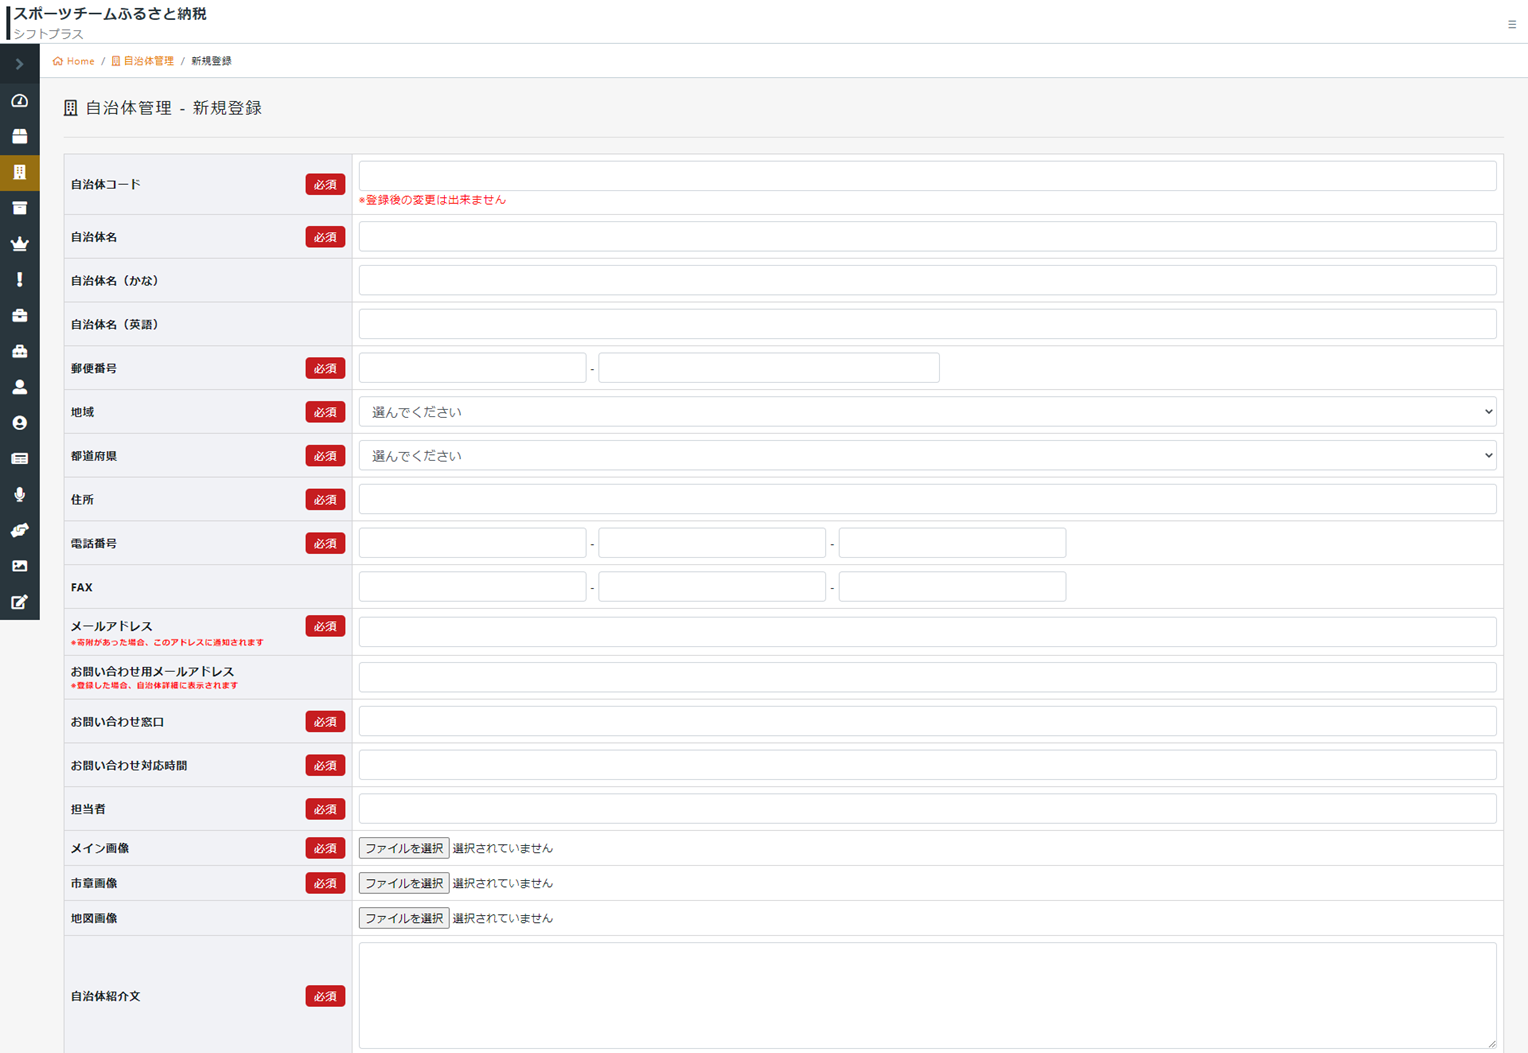Screen dimensions: 1528x1053
Task: Open the microphone icon in sidebar
Action: click(19, 495)
